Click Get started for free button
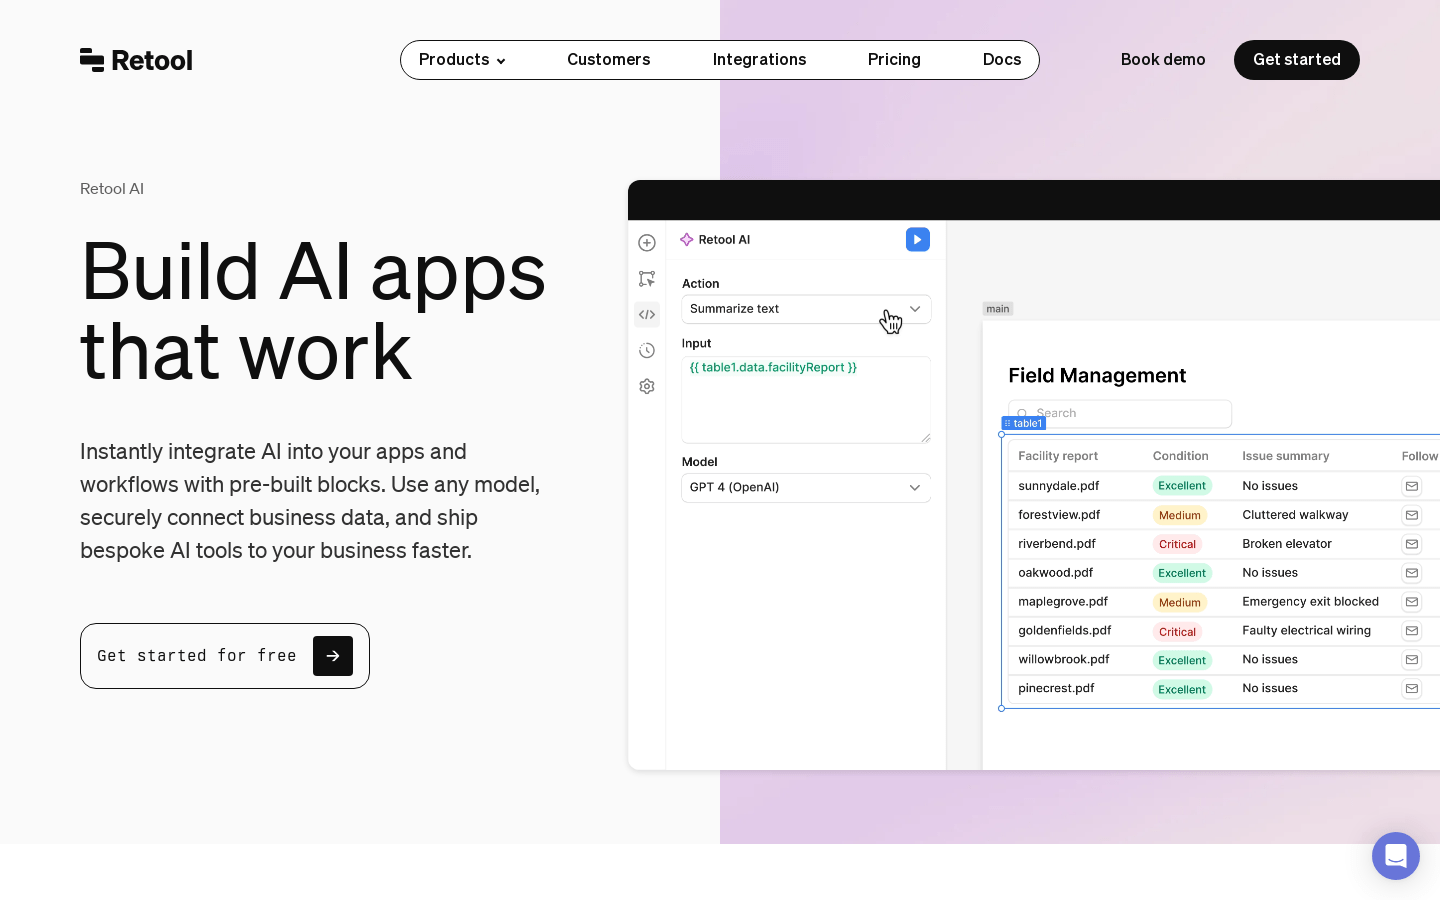This screenshot has height=900, width=1440. [225, 656]
